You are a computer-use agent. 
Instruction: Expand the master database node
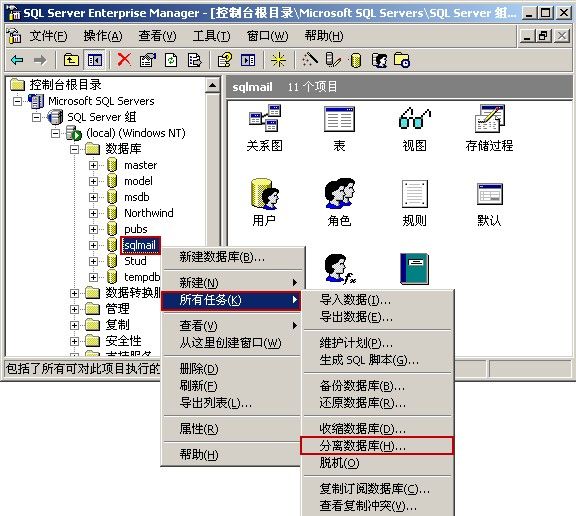[93, 165]
